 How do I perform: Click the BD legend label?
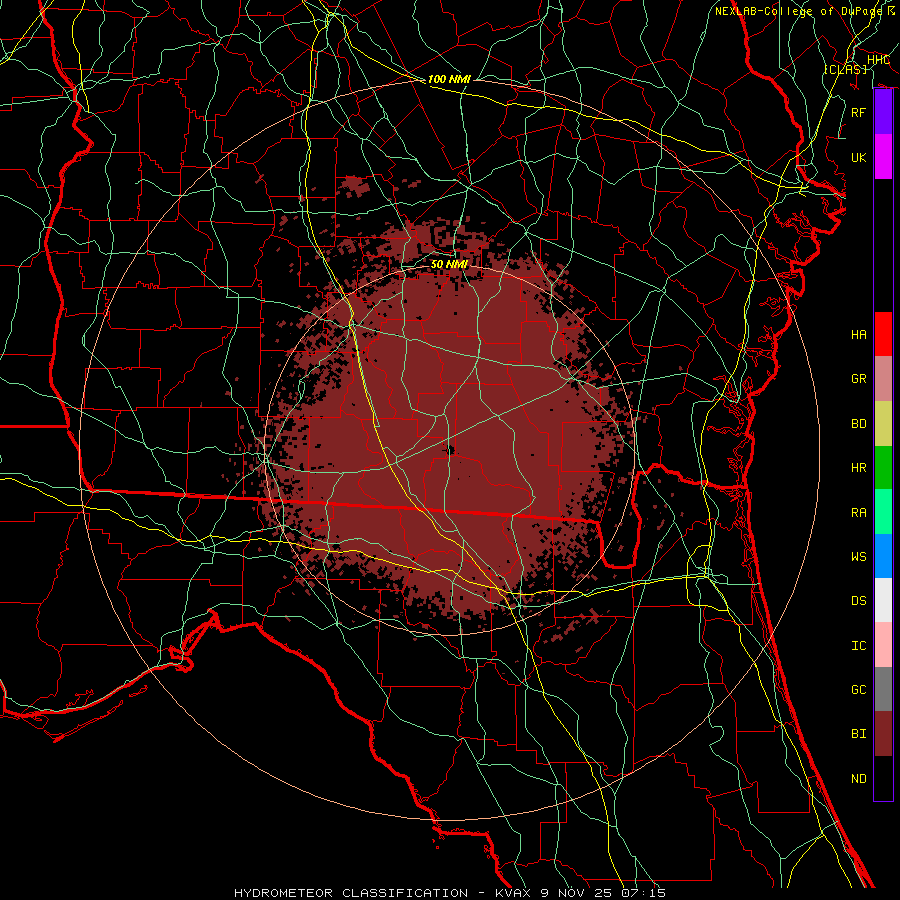(x=859, y=424)
